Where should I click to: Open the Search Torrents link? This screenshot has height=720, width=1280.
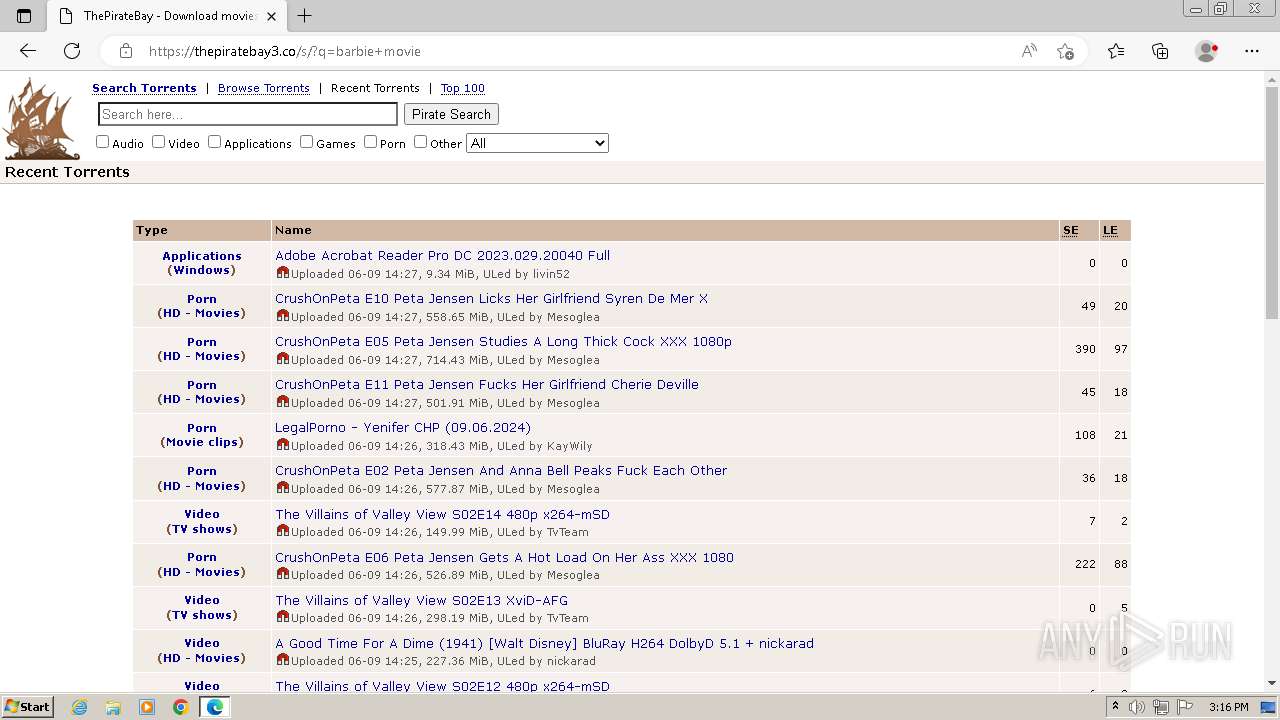[144, 88]
